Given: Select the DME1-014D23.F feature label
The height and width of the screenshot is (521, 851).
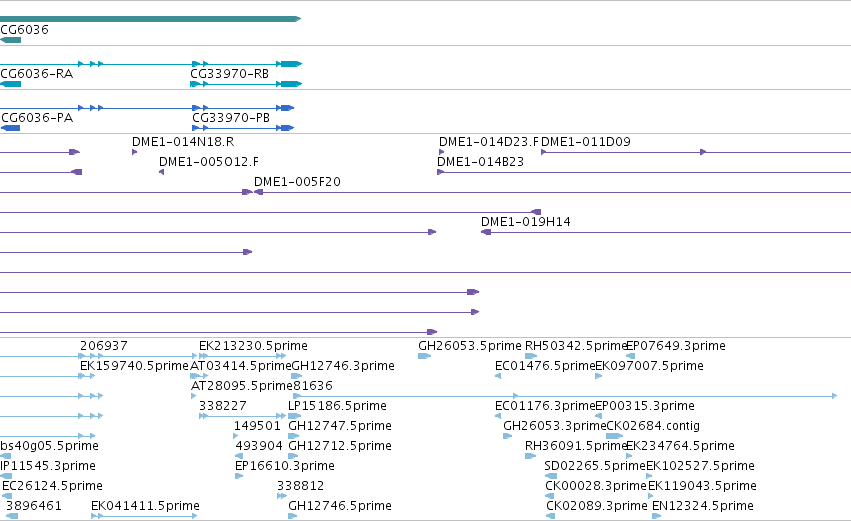Looking at the screenshot, I should [488, 142].
